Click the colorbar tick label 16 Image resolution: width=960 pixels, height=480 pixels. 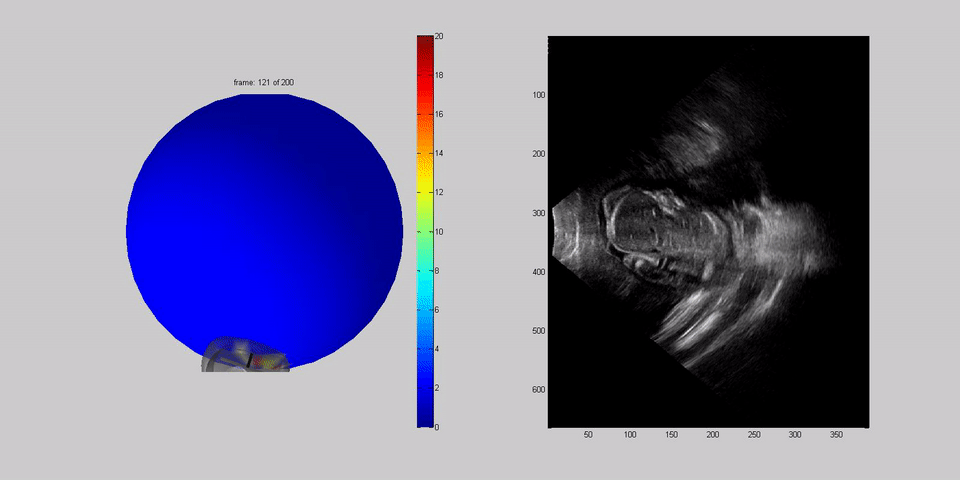440,114
